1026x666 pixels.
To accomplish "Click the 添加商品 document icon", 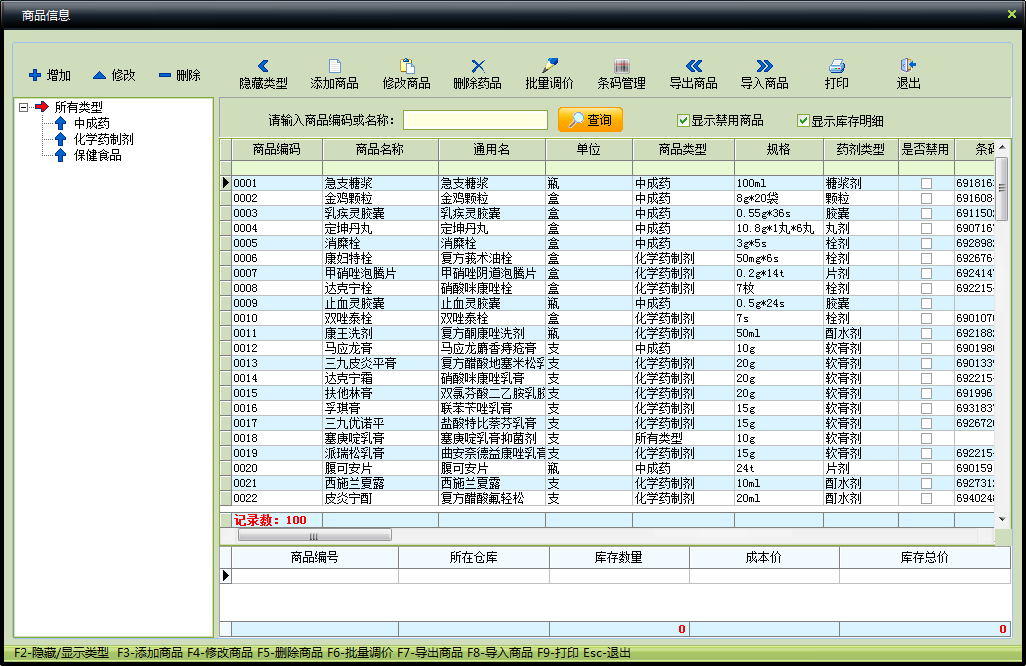I will point(335,66).
